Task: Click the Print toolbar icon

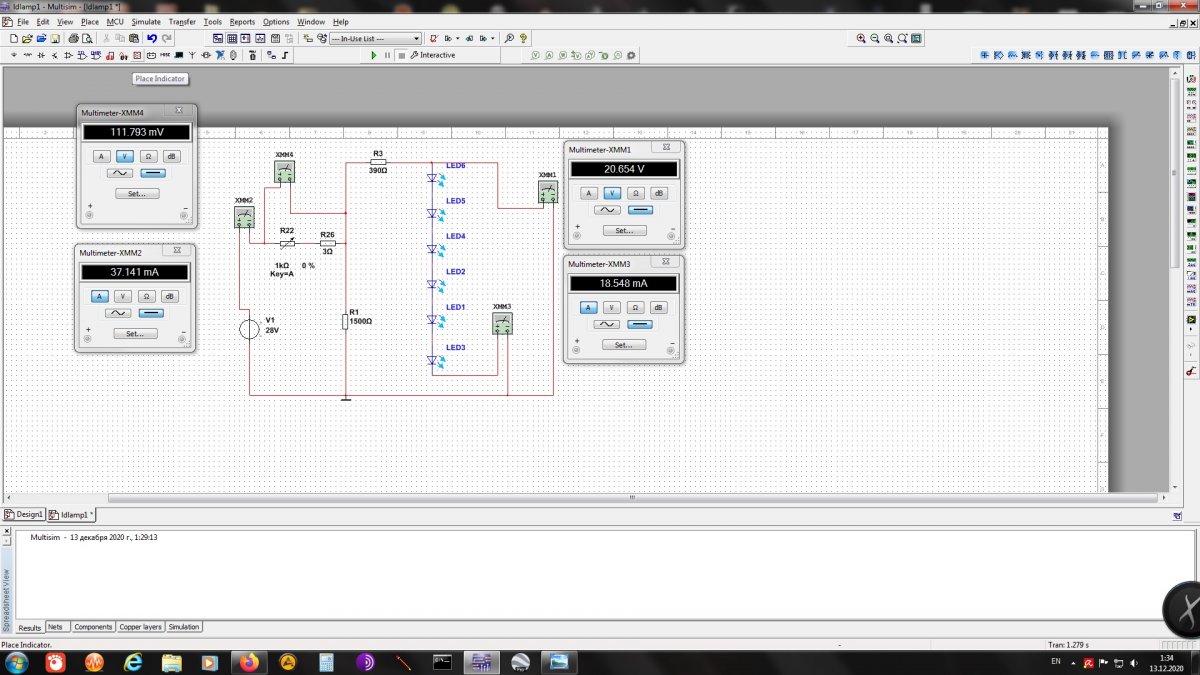Action: point(71,38)
